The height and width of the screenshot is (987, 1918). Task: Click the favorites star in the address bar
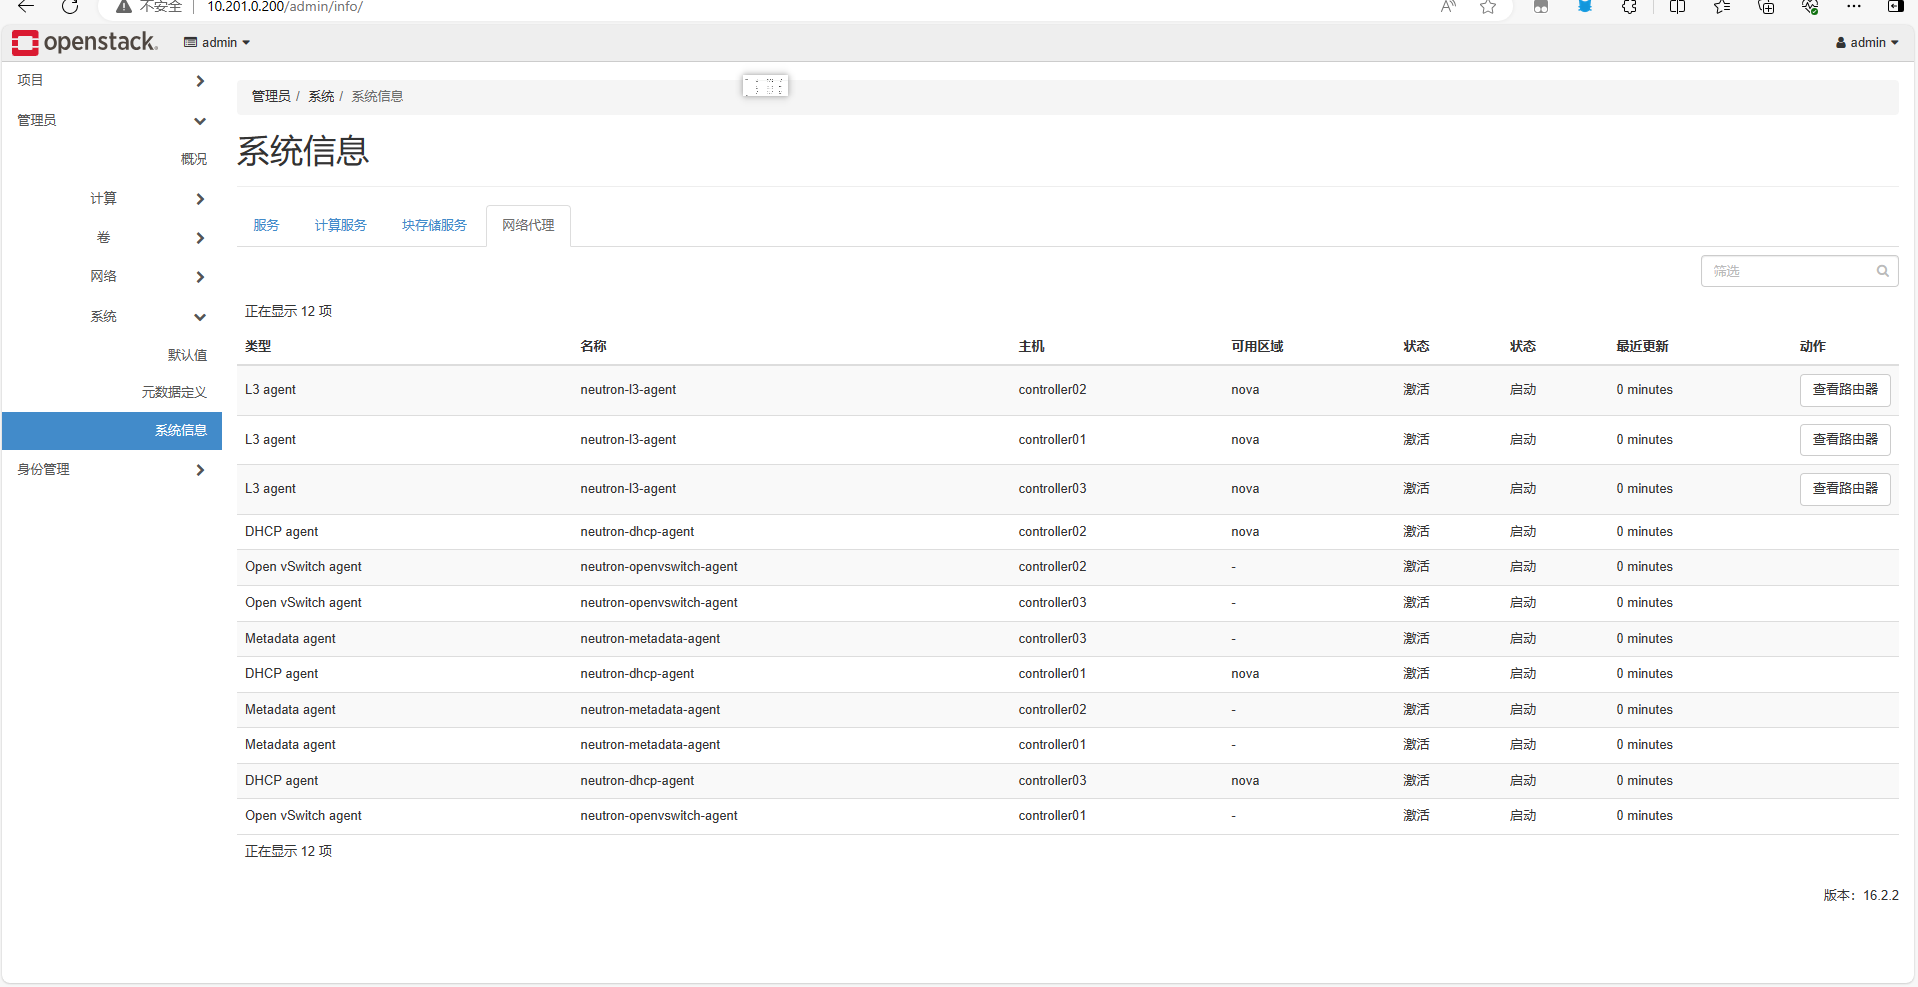[1487, 8]
